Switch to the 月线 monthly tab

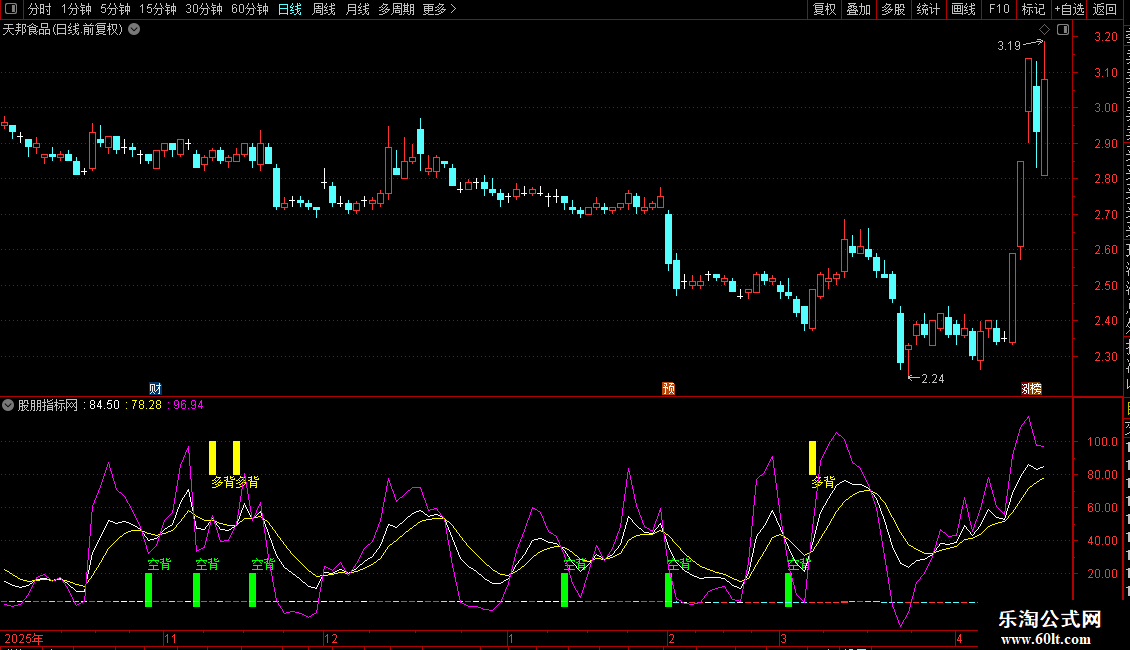(x=357, y=9)
